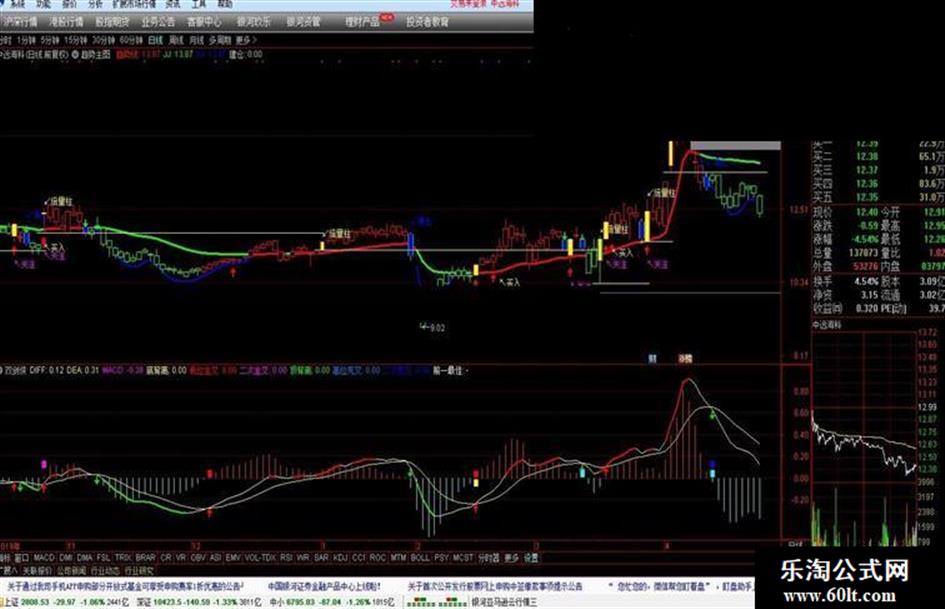Open 设置 in the indicator bar
The width and height of the screenshot is (945, 609).
click(x=531, y=558)
